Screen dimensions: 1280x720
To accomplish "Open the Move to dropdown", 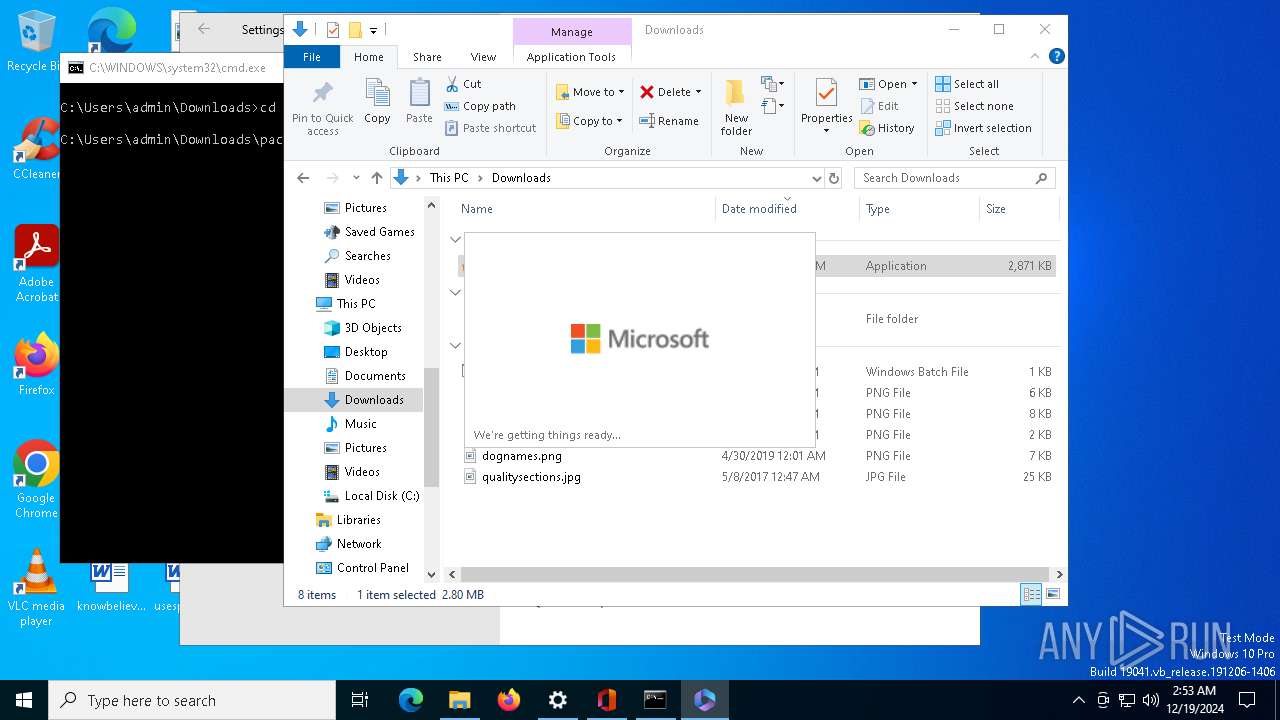I will [x=591, y=91].
